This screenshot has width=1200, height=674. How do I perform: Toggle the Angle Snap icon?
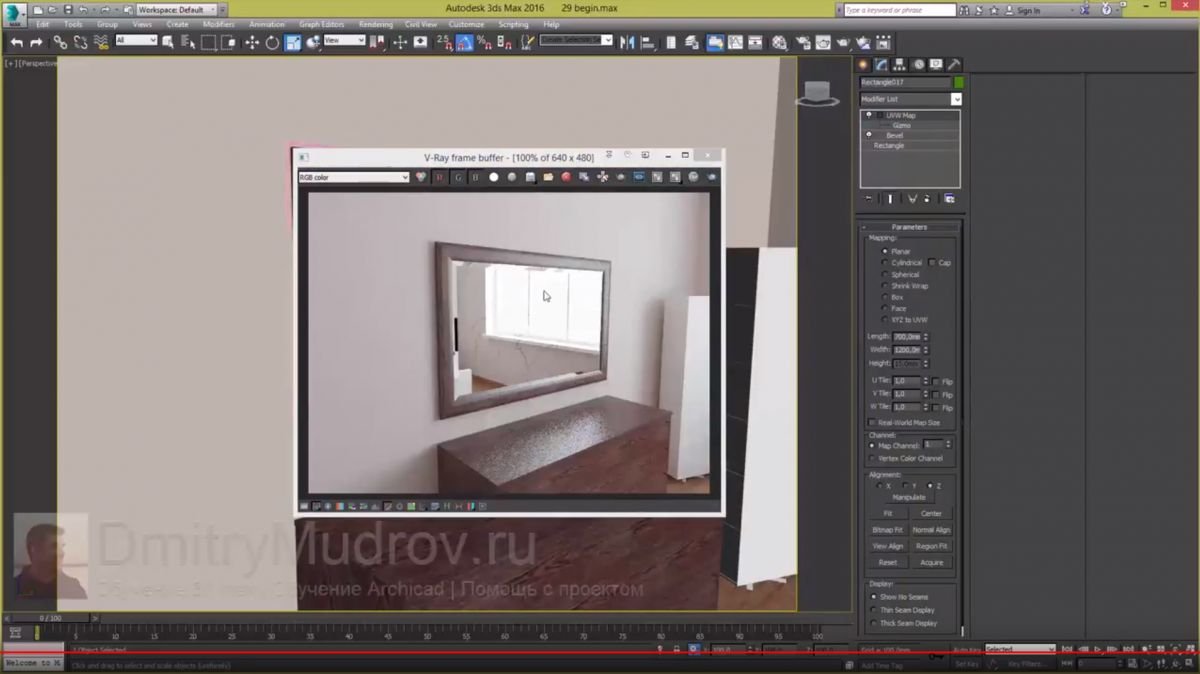465,42
